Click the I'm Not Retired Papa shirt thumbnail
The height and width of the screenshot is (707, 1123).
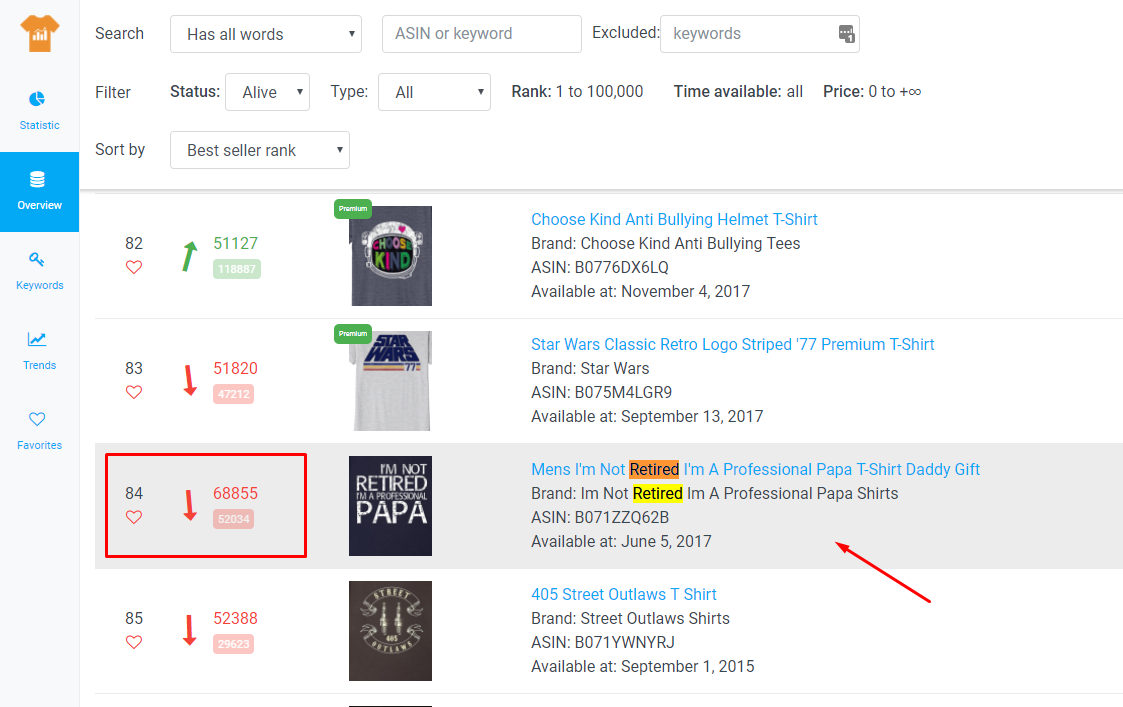pos(390,506)
